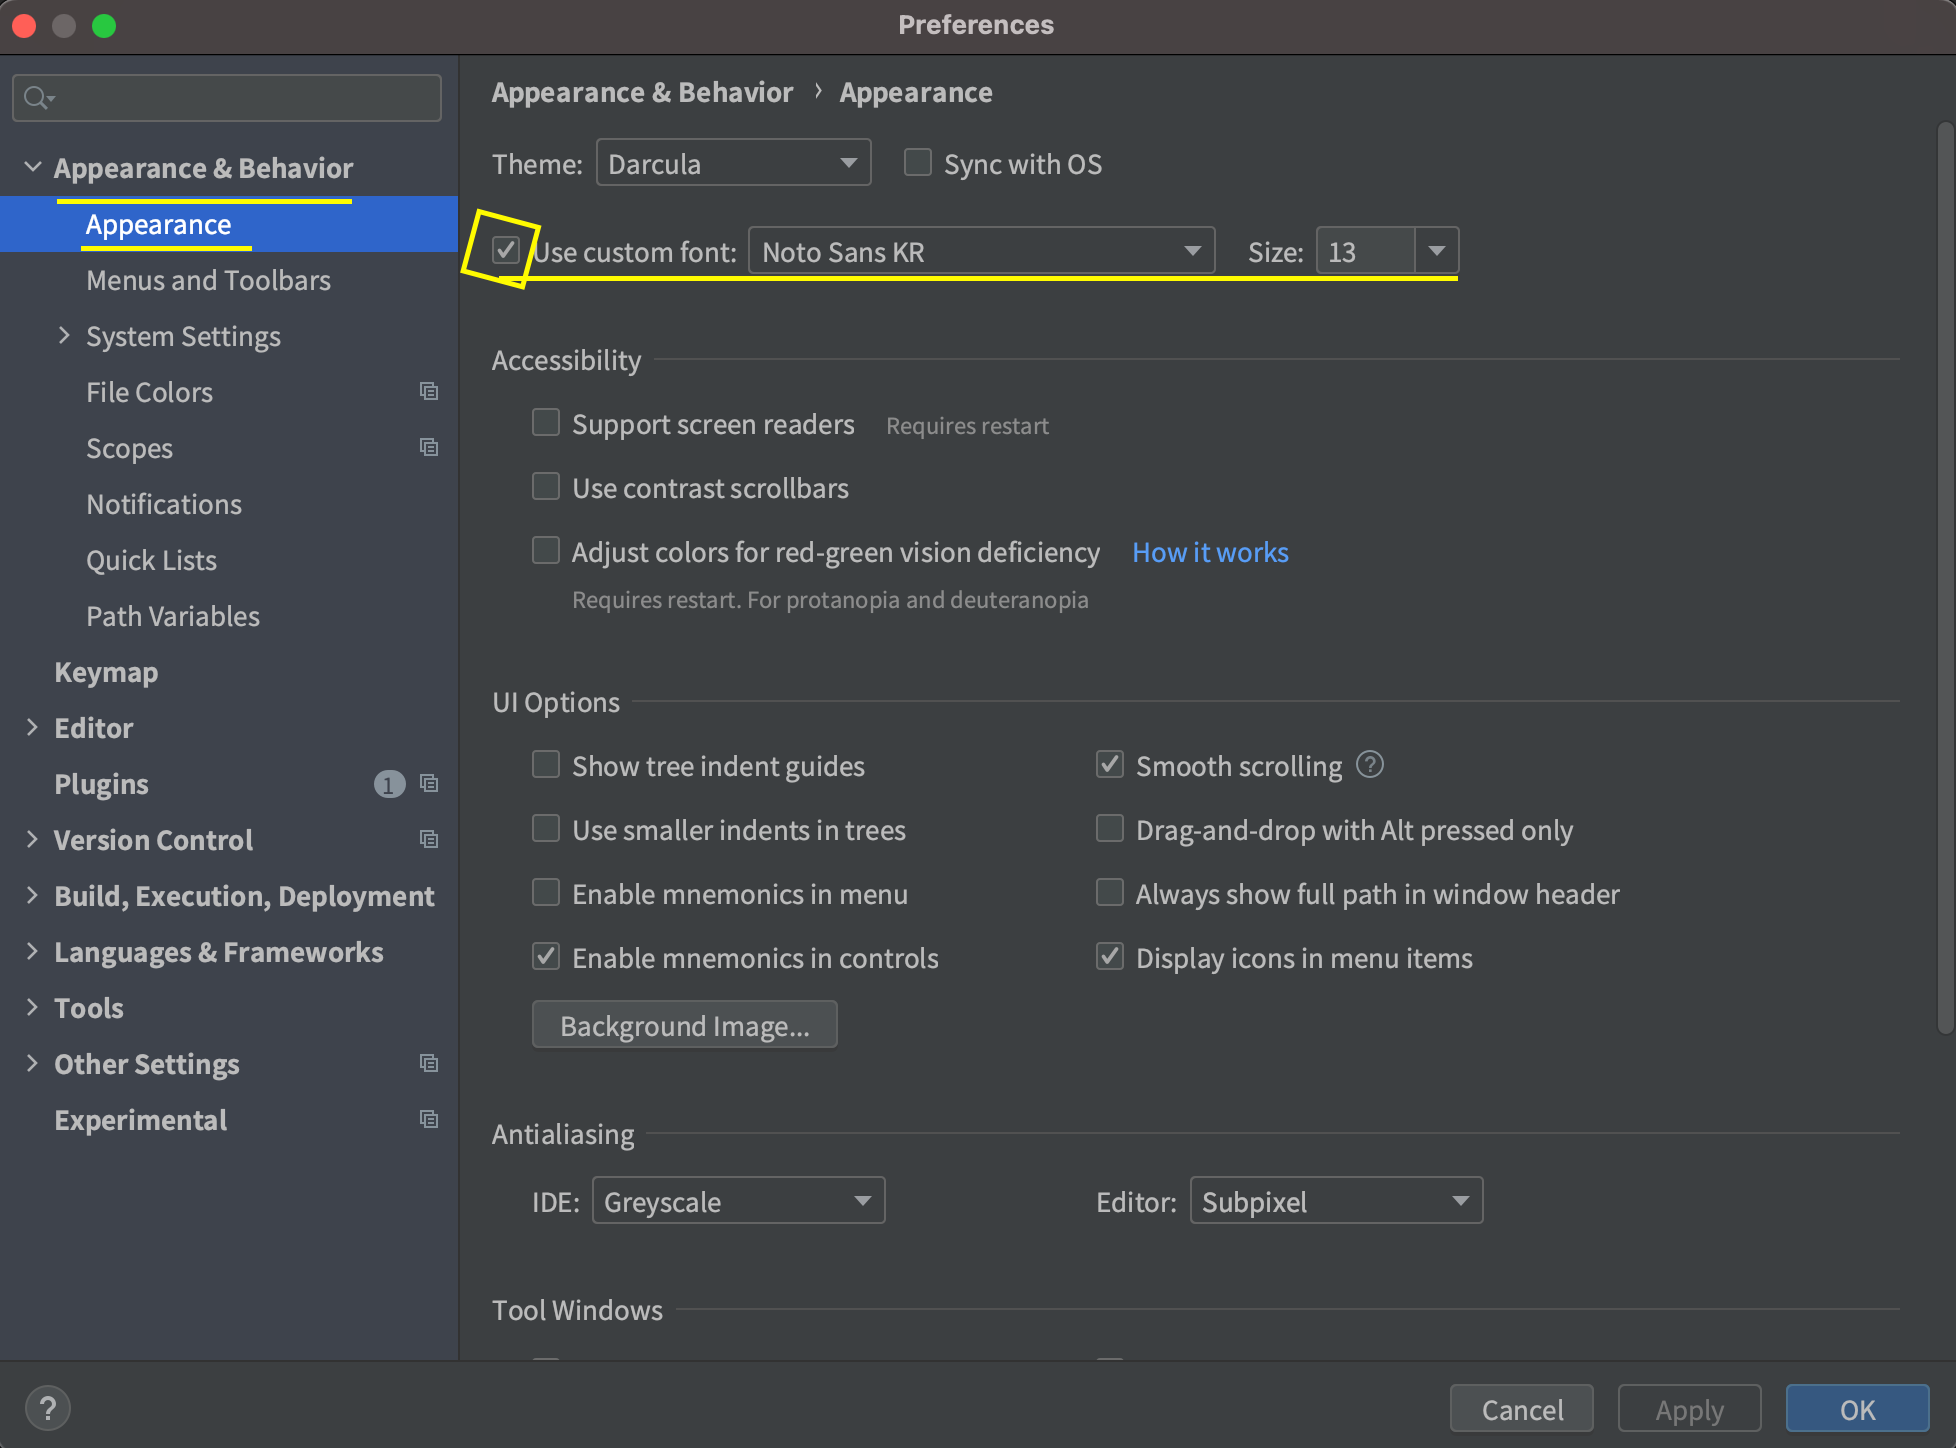The width and height of the screenshot is (1956, 1448).
Task: Enable Show tree indent guides
Action: tap(546, 765)
